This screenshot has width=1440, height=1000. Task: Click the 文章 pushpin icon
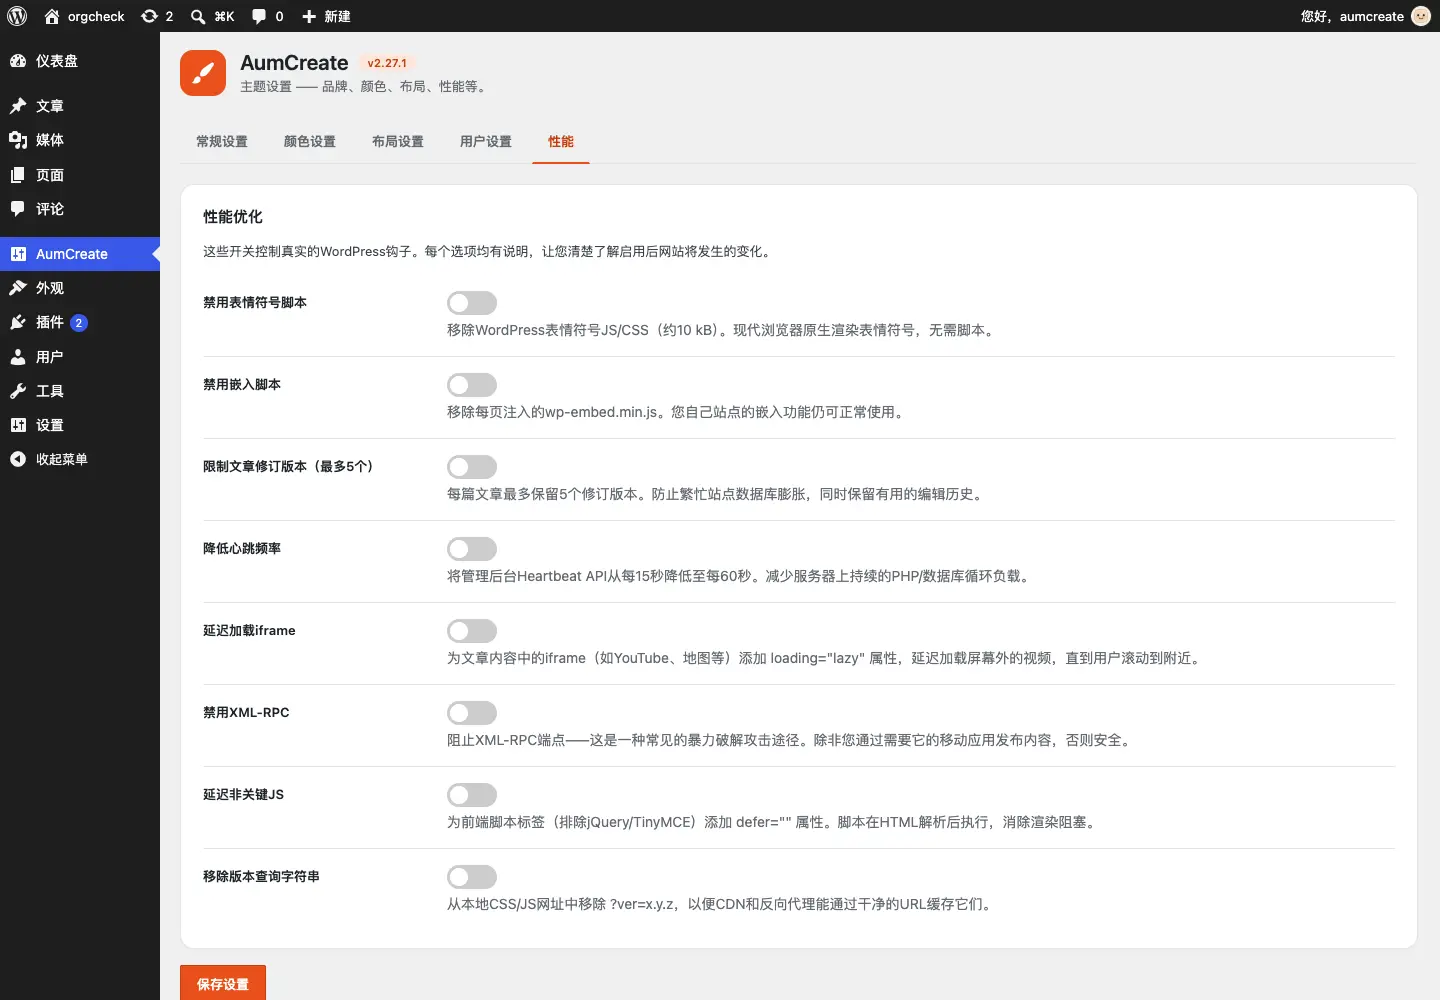point(18,106)
